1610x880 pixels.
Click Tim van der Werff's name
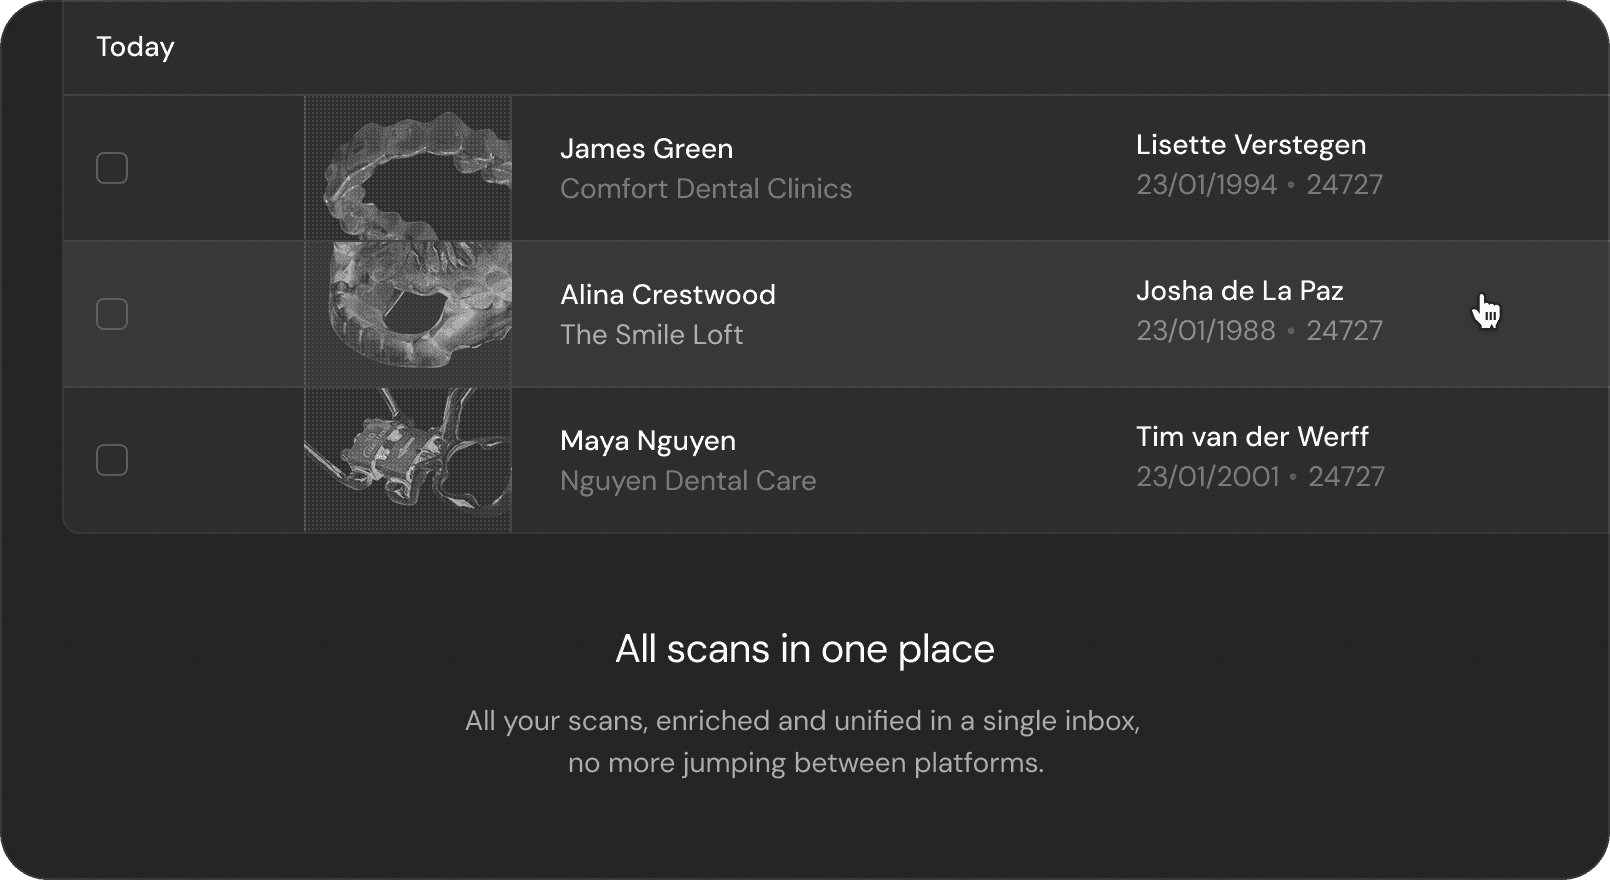[1252, 436]
